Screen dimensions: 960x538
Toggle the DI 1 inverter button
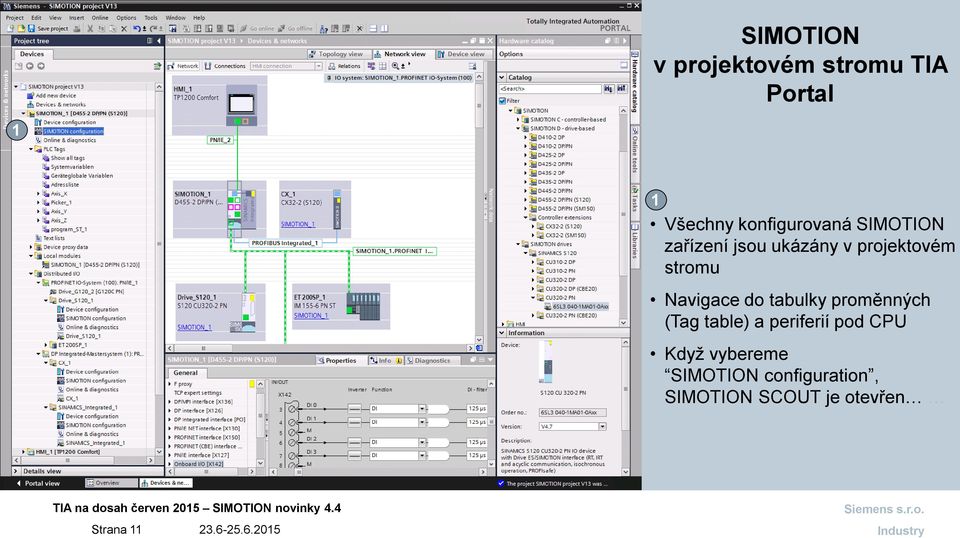(x=355, y=422)
